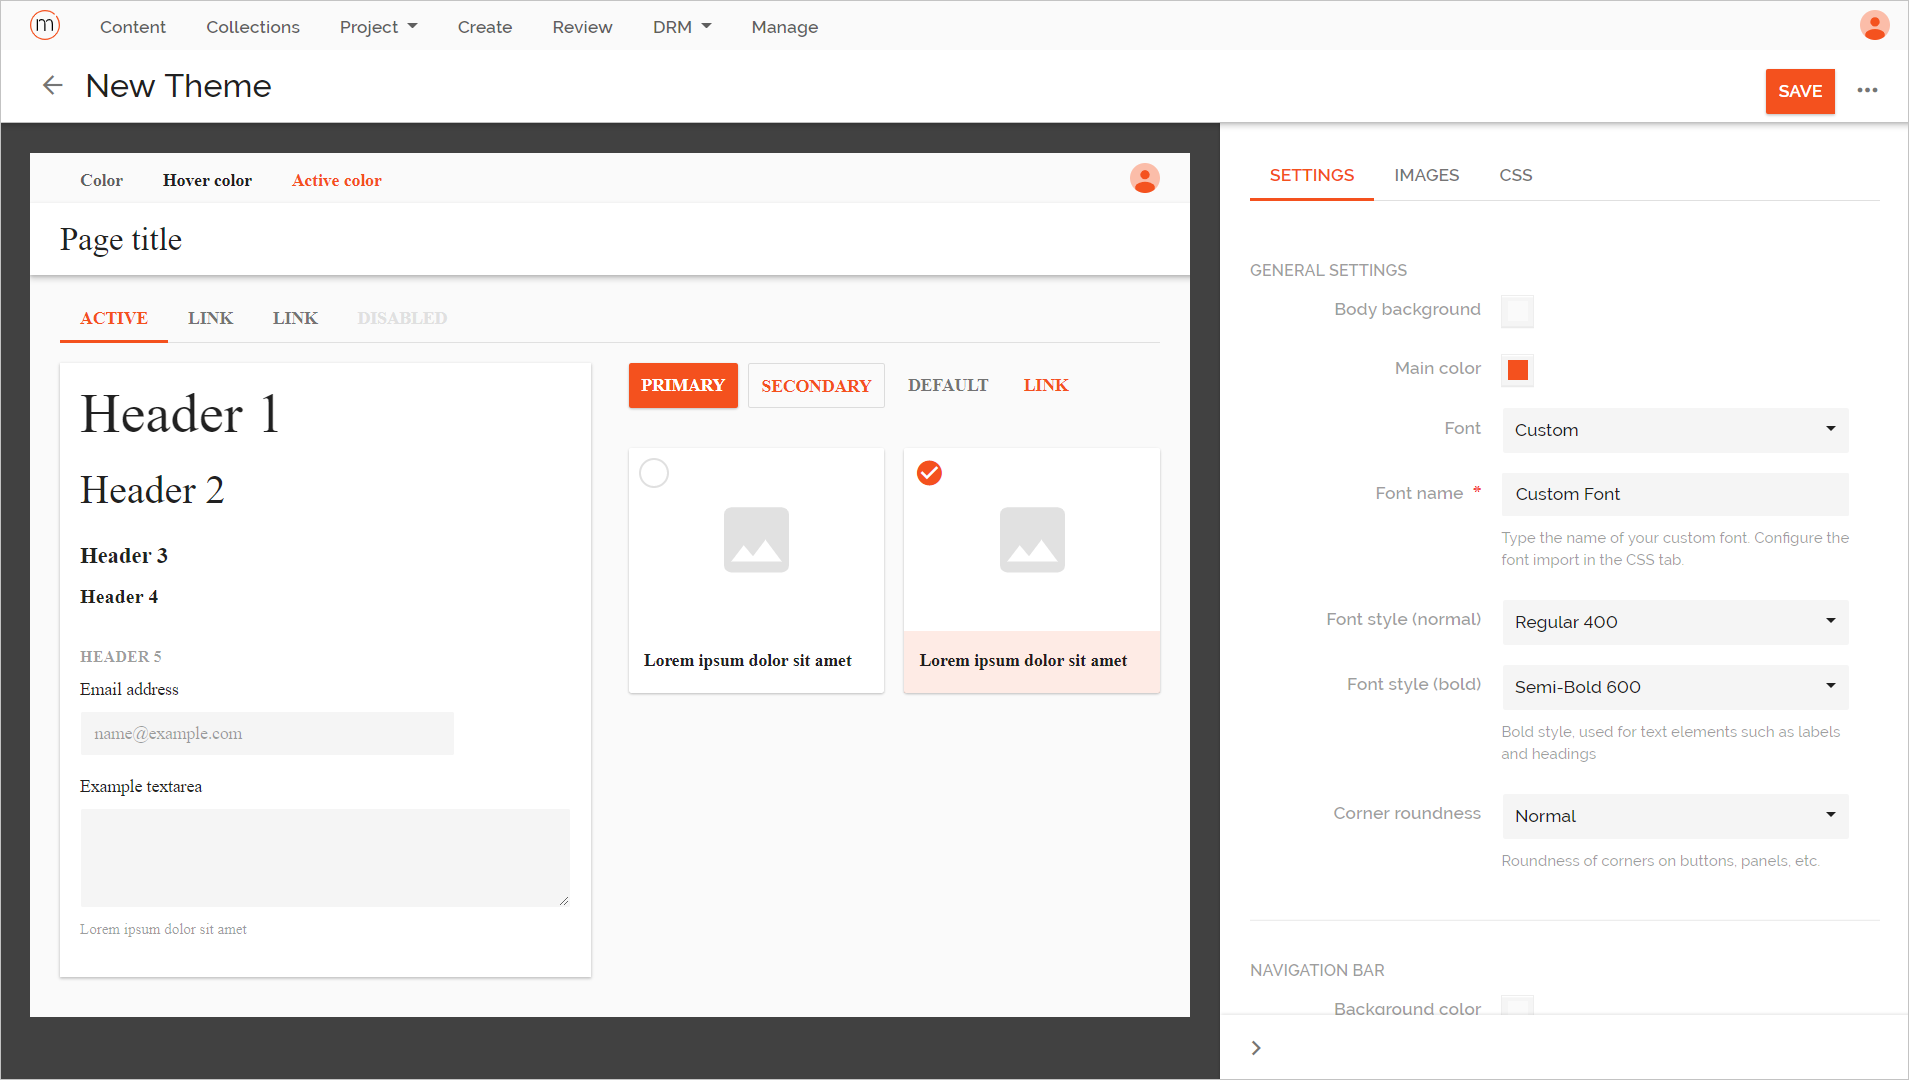Expand the Project menu in top navigation
This screenshot has width=1909, height=1080.
[378, 27]
